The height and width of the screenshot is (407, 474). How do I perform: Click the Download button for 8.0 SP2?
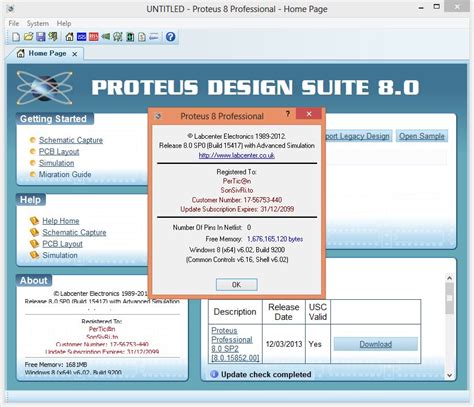375,344
